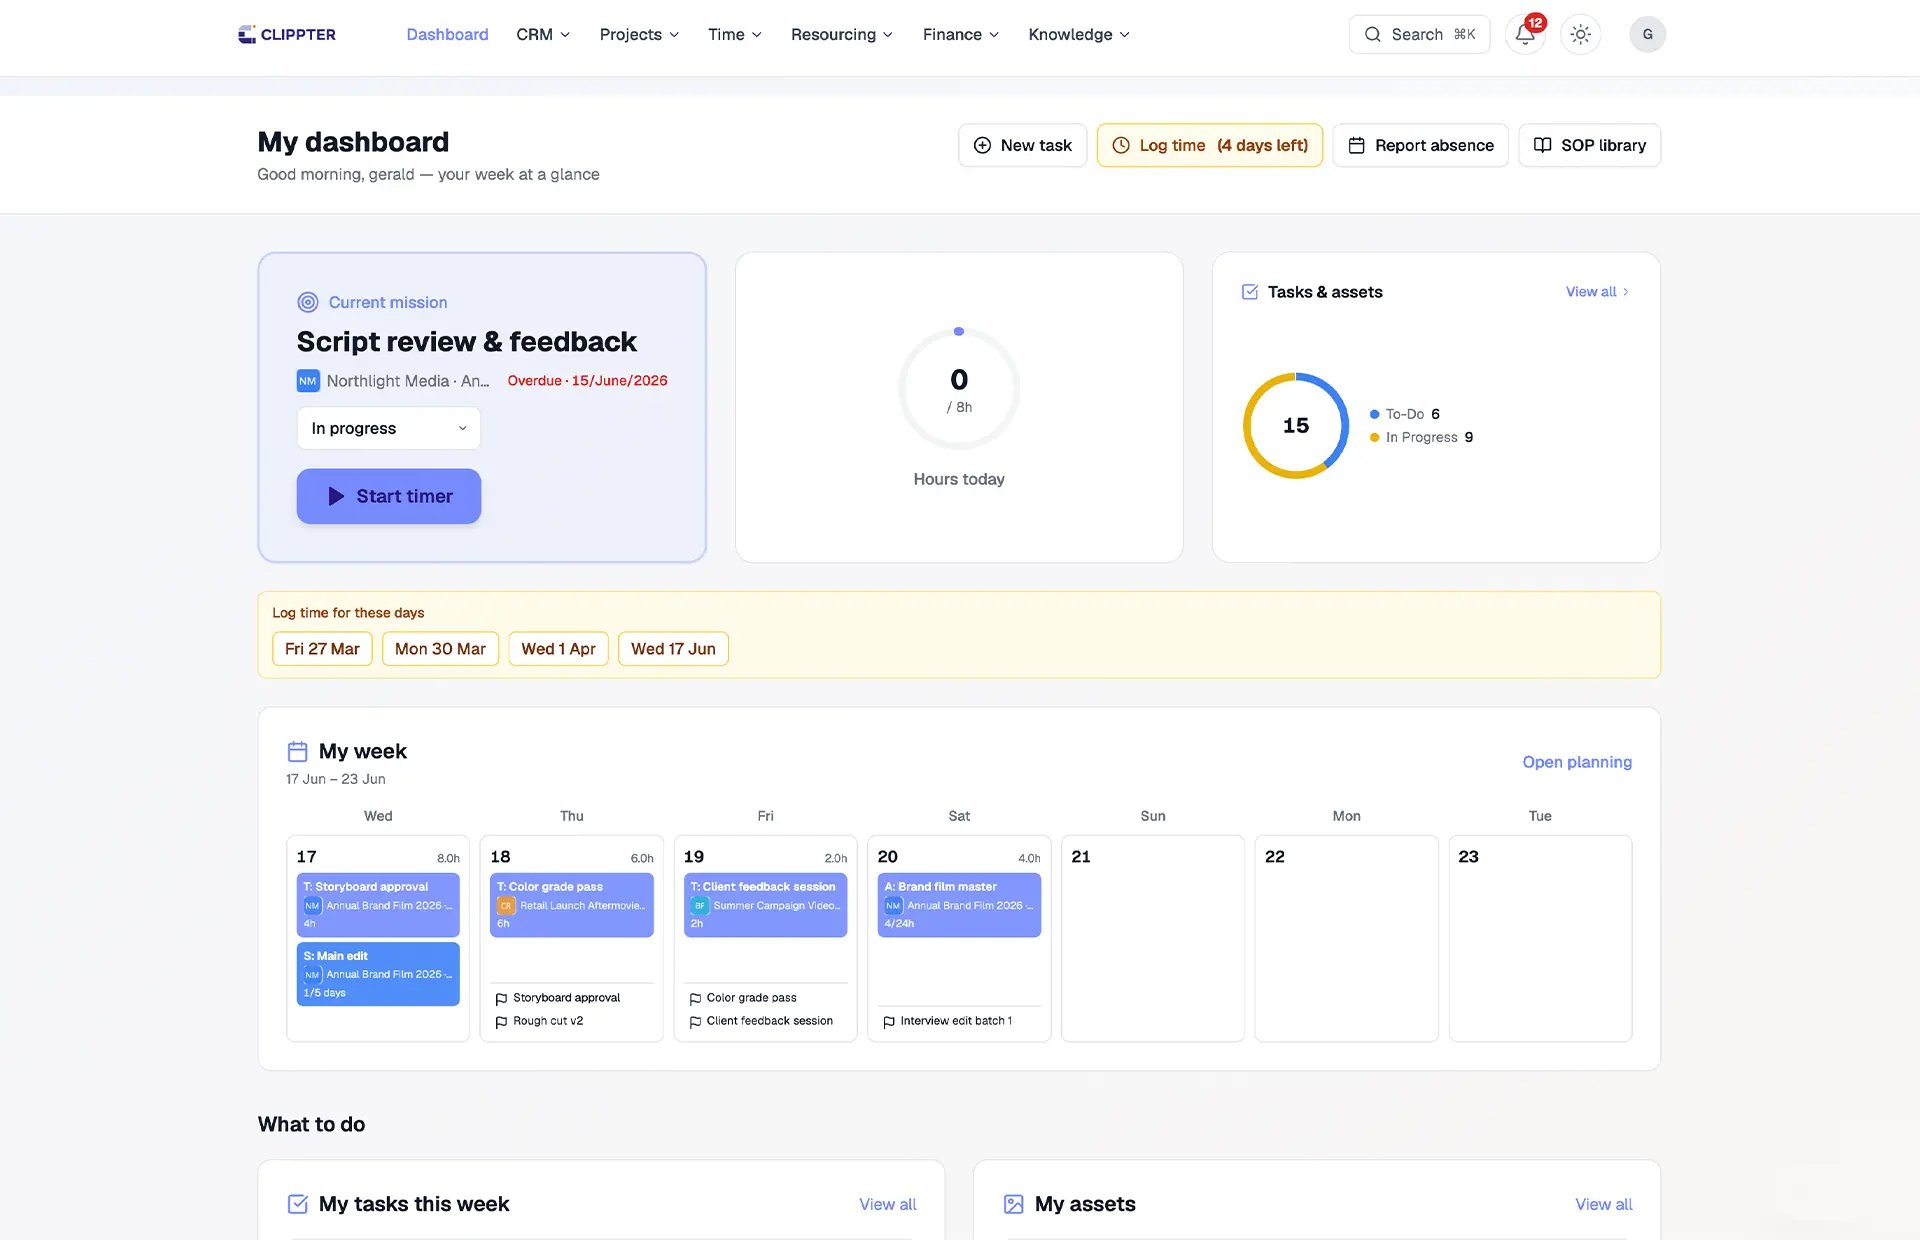
Task: Click the Current mission target icon
Action: [x=308, y=302]
